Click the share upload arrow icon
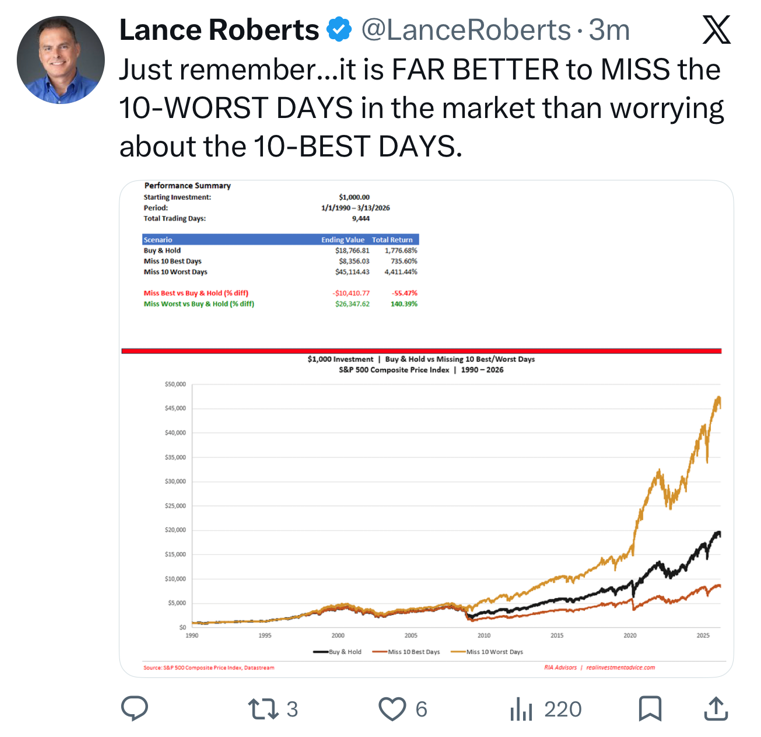The height and width of the screenshot is (737, 761). (715, 709)
